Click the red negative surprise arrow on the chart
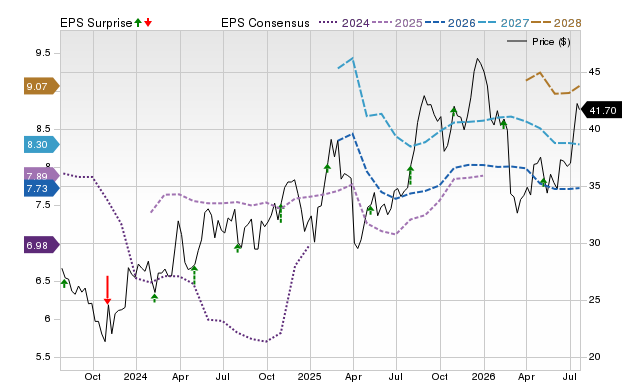 pos(107,290)
